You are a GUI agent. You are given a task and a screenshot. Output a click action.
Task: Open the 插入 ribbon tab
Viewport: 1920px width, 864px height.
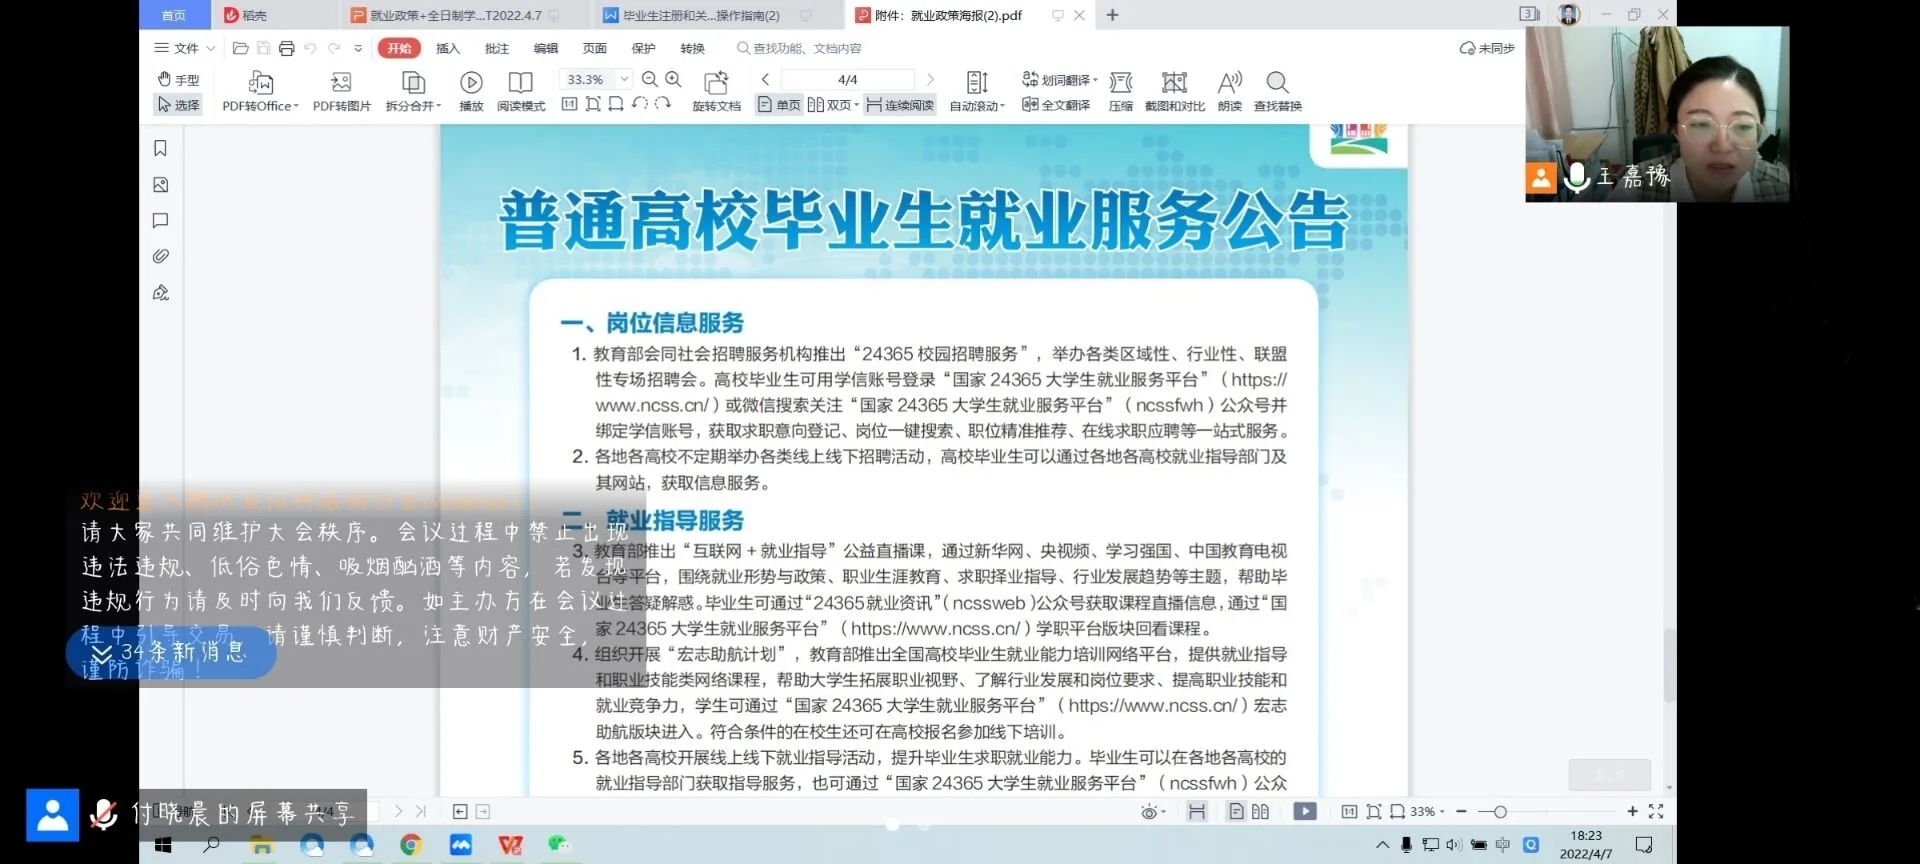coord(448,48)
